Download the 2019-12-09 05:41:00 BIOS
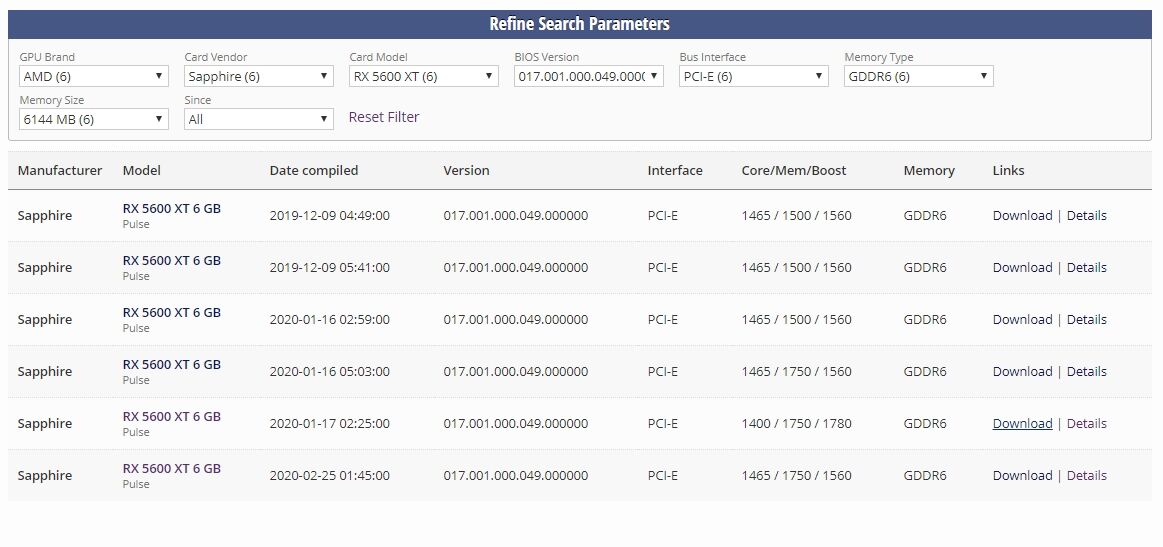 coord(1022,267)
